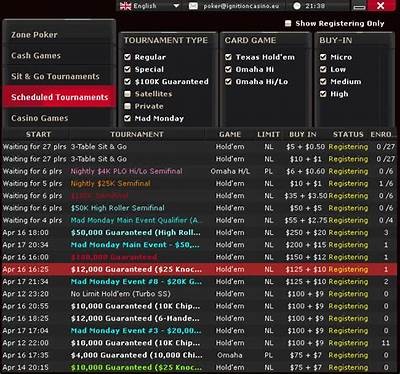Select $50,000 Guaranteed High Roller tournament

point(199,233)
